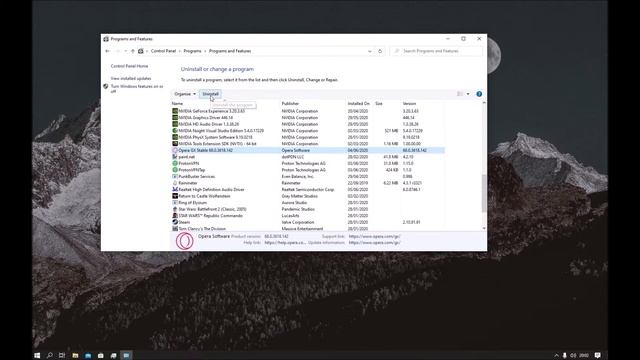640x360 pixels.
Task: Click the scrollbar down arrow
Action: coord(484,229)
